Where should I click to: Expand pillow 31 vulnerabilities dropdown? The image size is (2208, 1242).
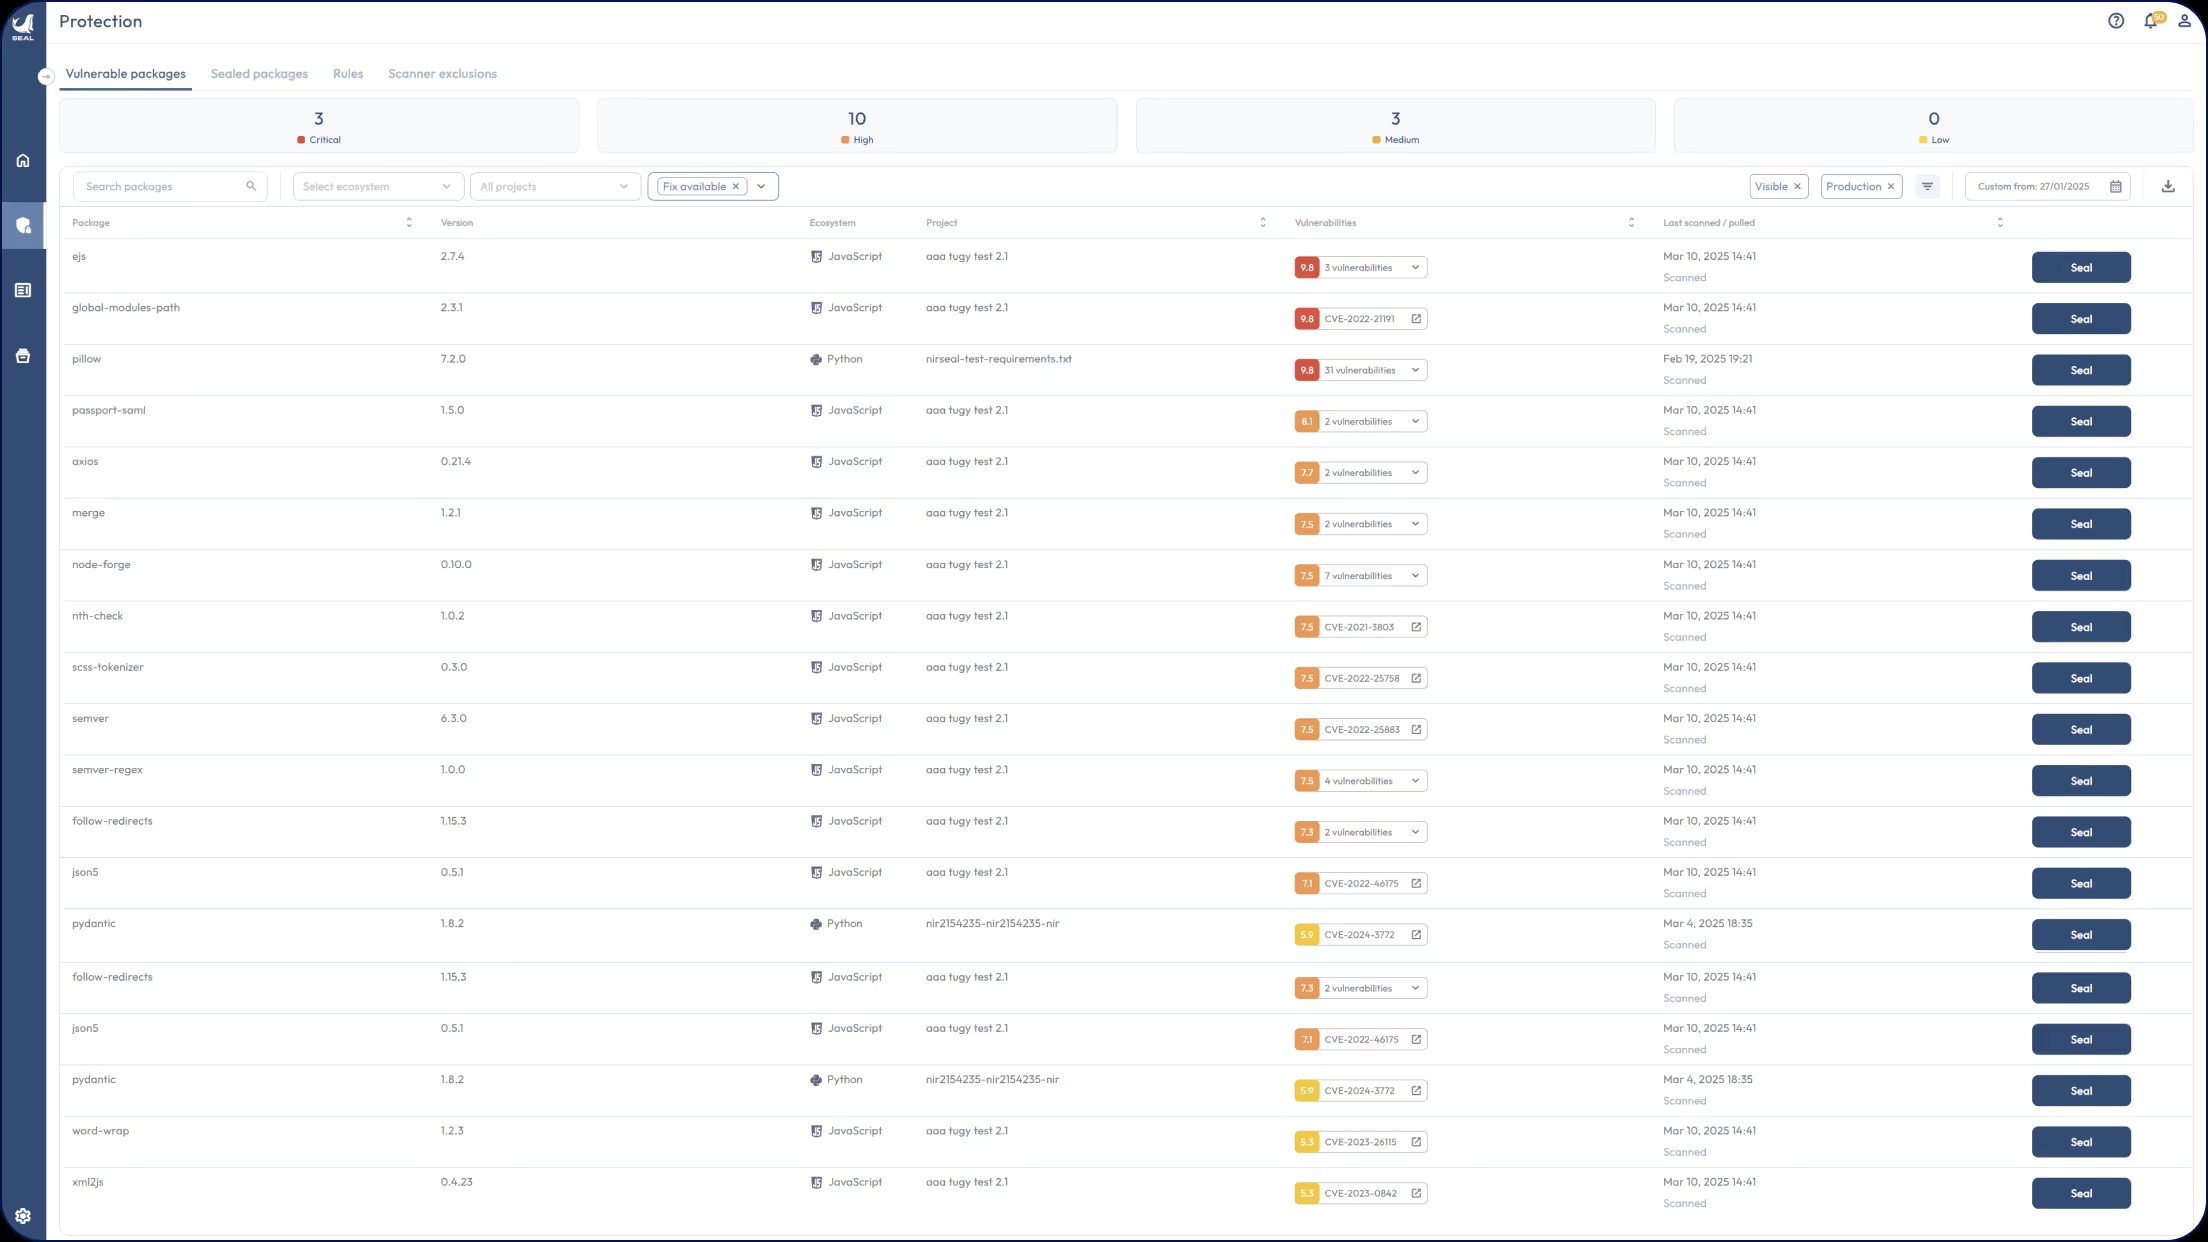click(x=1361, y=370)
